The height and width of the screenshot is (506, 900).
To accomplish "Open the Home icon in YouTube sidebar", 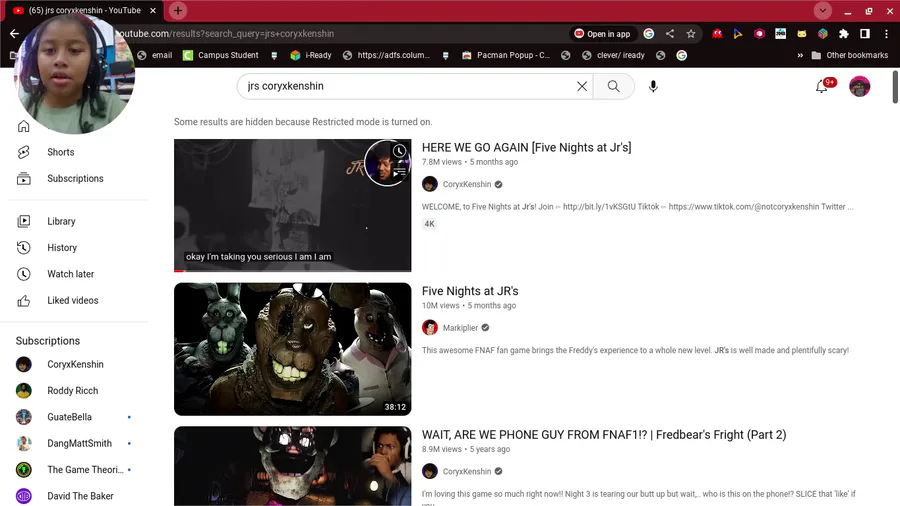I will [x=24, y=126].
